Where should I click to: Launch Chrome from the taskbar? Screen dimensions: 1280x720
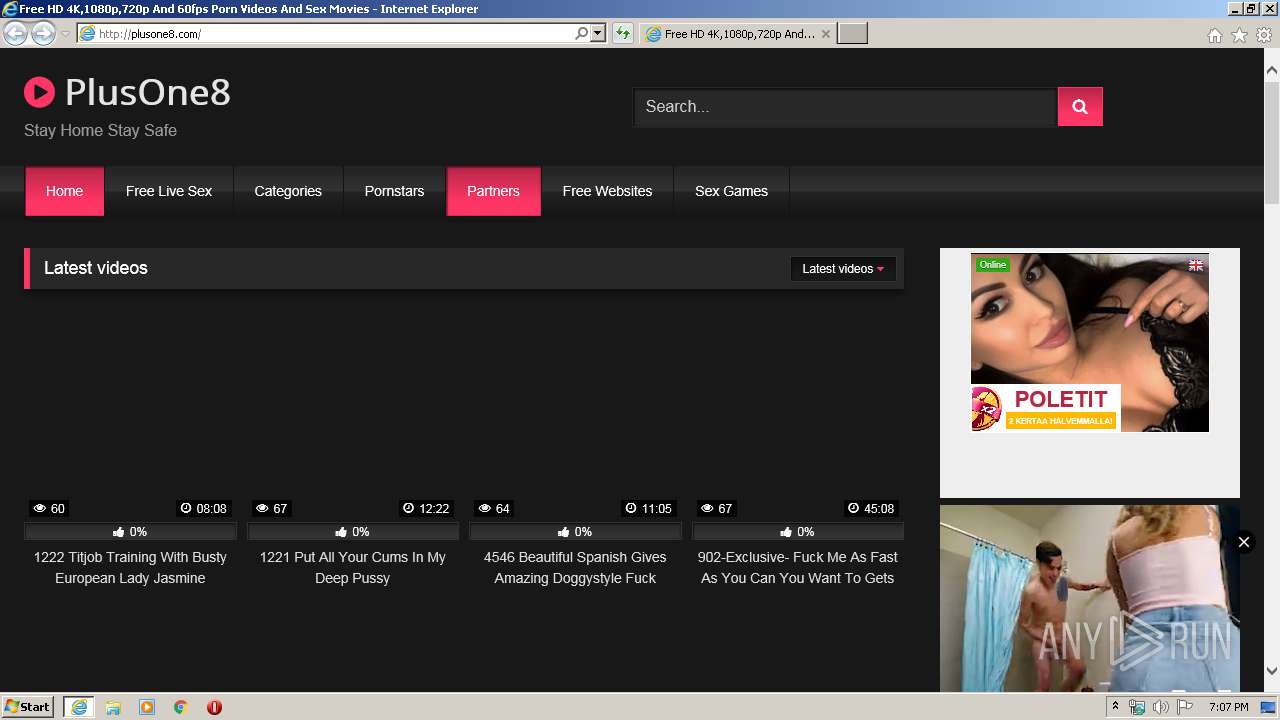(181, 707)
